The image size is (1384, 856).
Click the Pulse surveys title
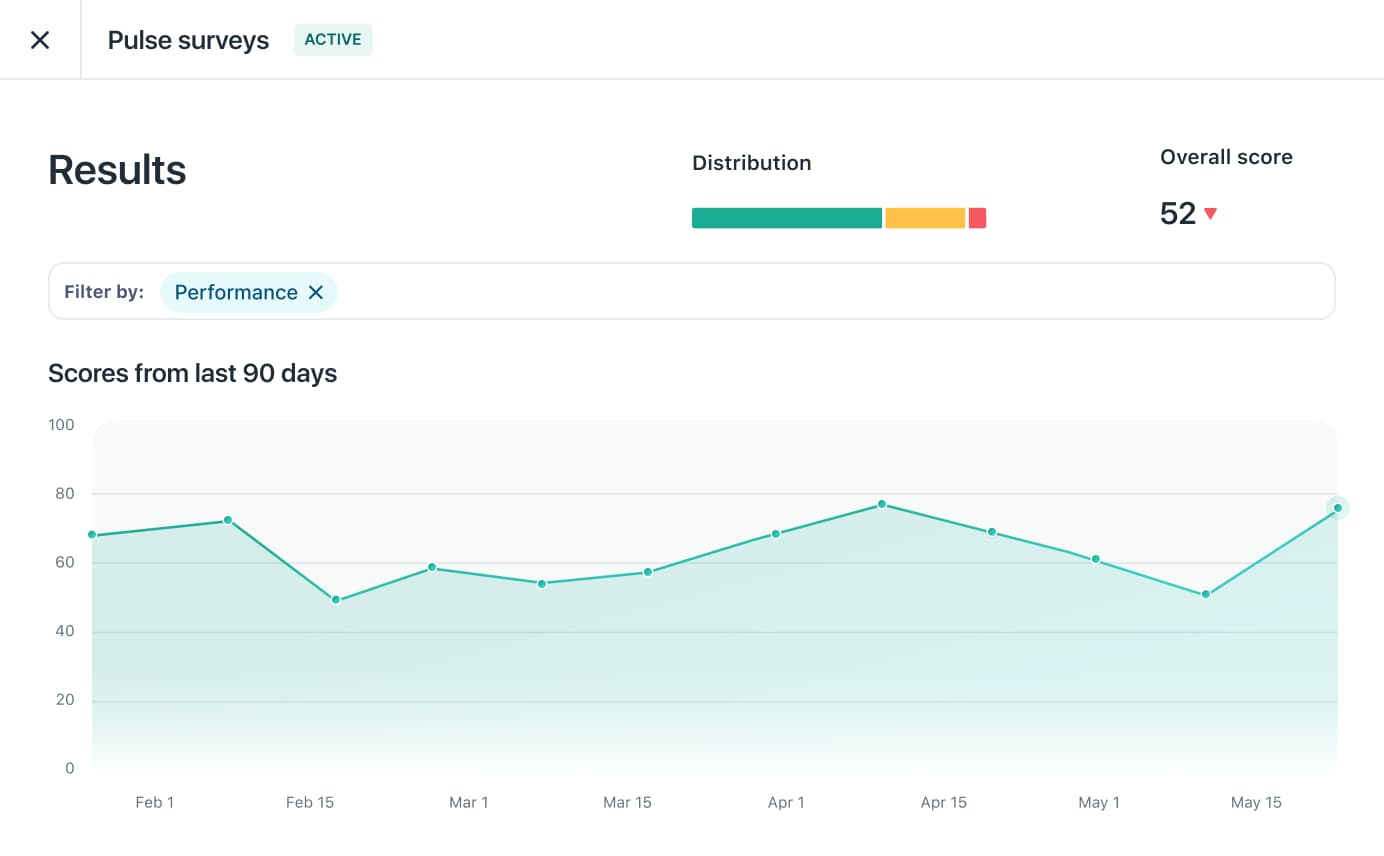pyautogui.click(x=188, y=40)
